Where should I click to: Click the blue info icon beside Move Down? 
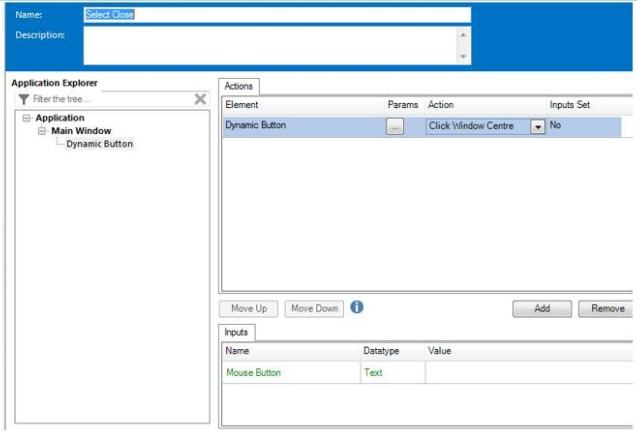(357, 308)
